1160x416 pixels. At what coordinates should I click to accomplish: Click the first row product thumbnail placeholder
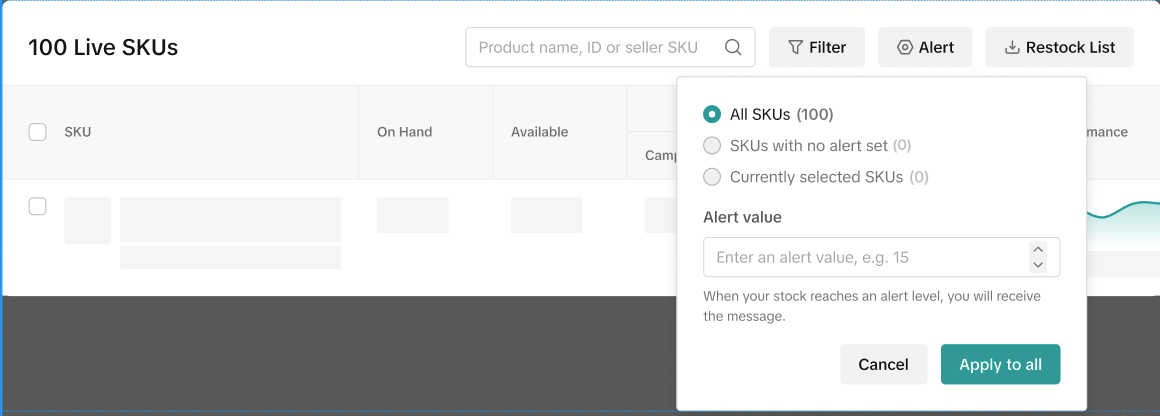88,221
